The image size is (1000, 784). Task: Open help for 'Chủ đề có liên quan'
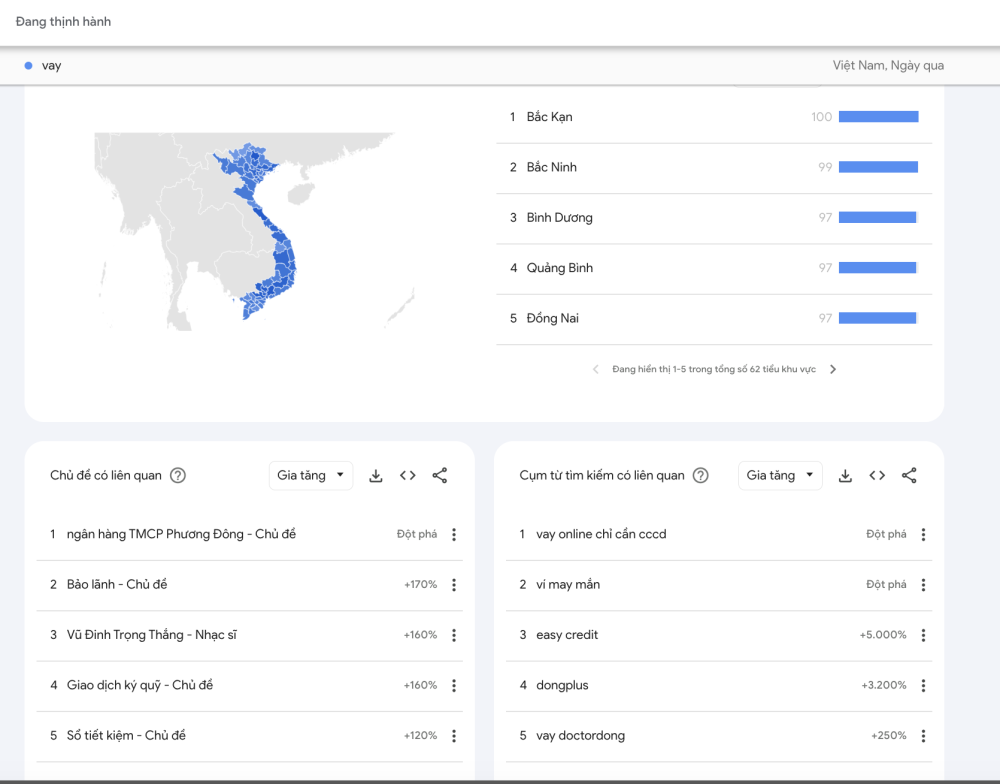(178, 476)
